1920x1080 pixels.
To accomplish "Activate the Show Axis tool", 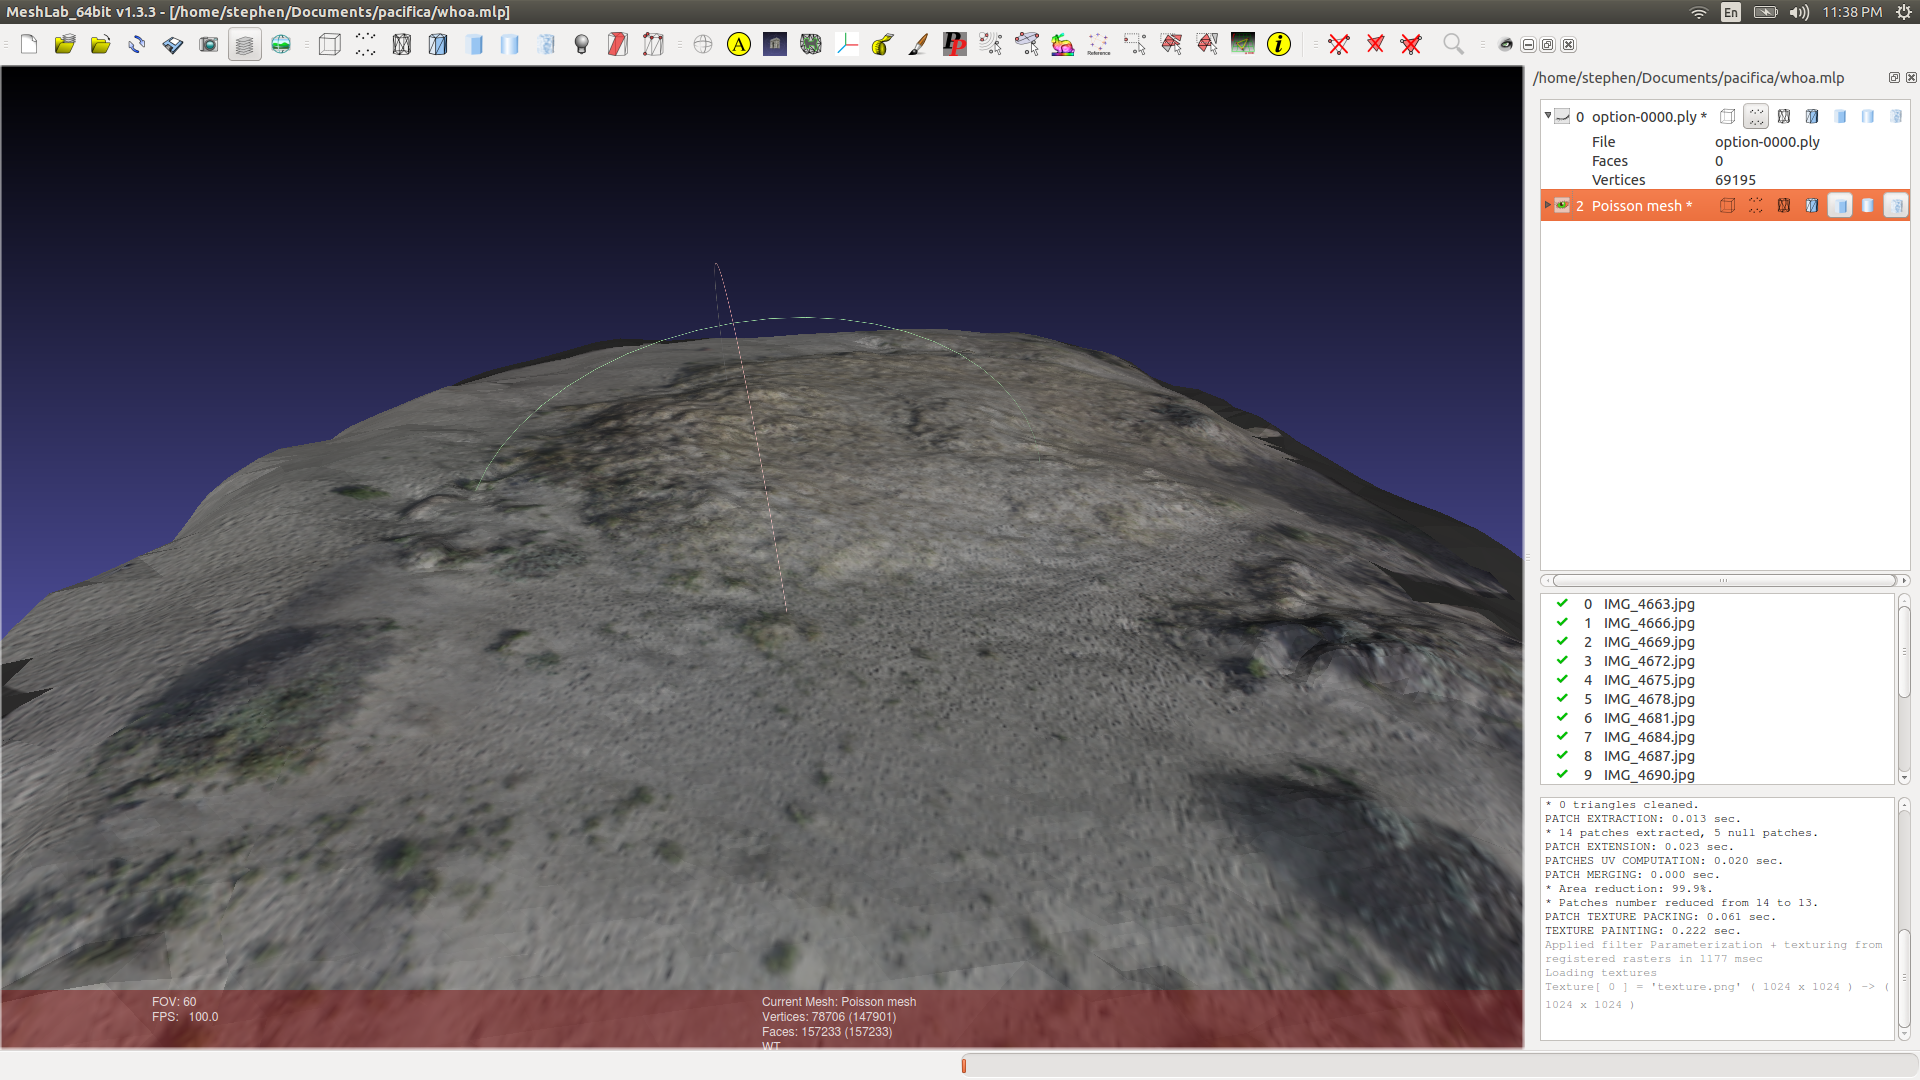I will [x=847, y=45].
